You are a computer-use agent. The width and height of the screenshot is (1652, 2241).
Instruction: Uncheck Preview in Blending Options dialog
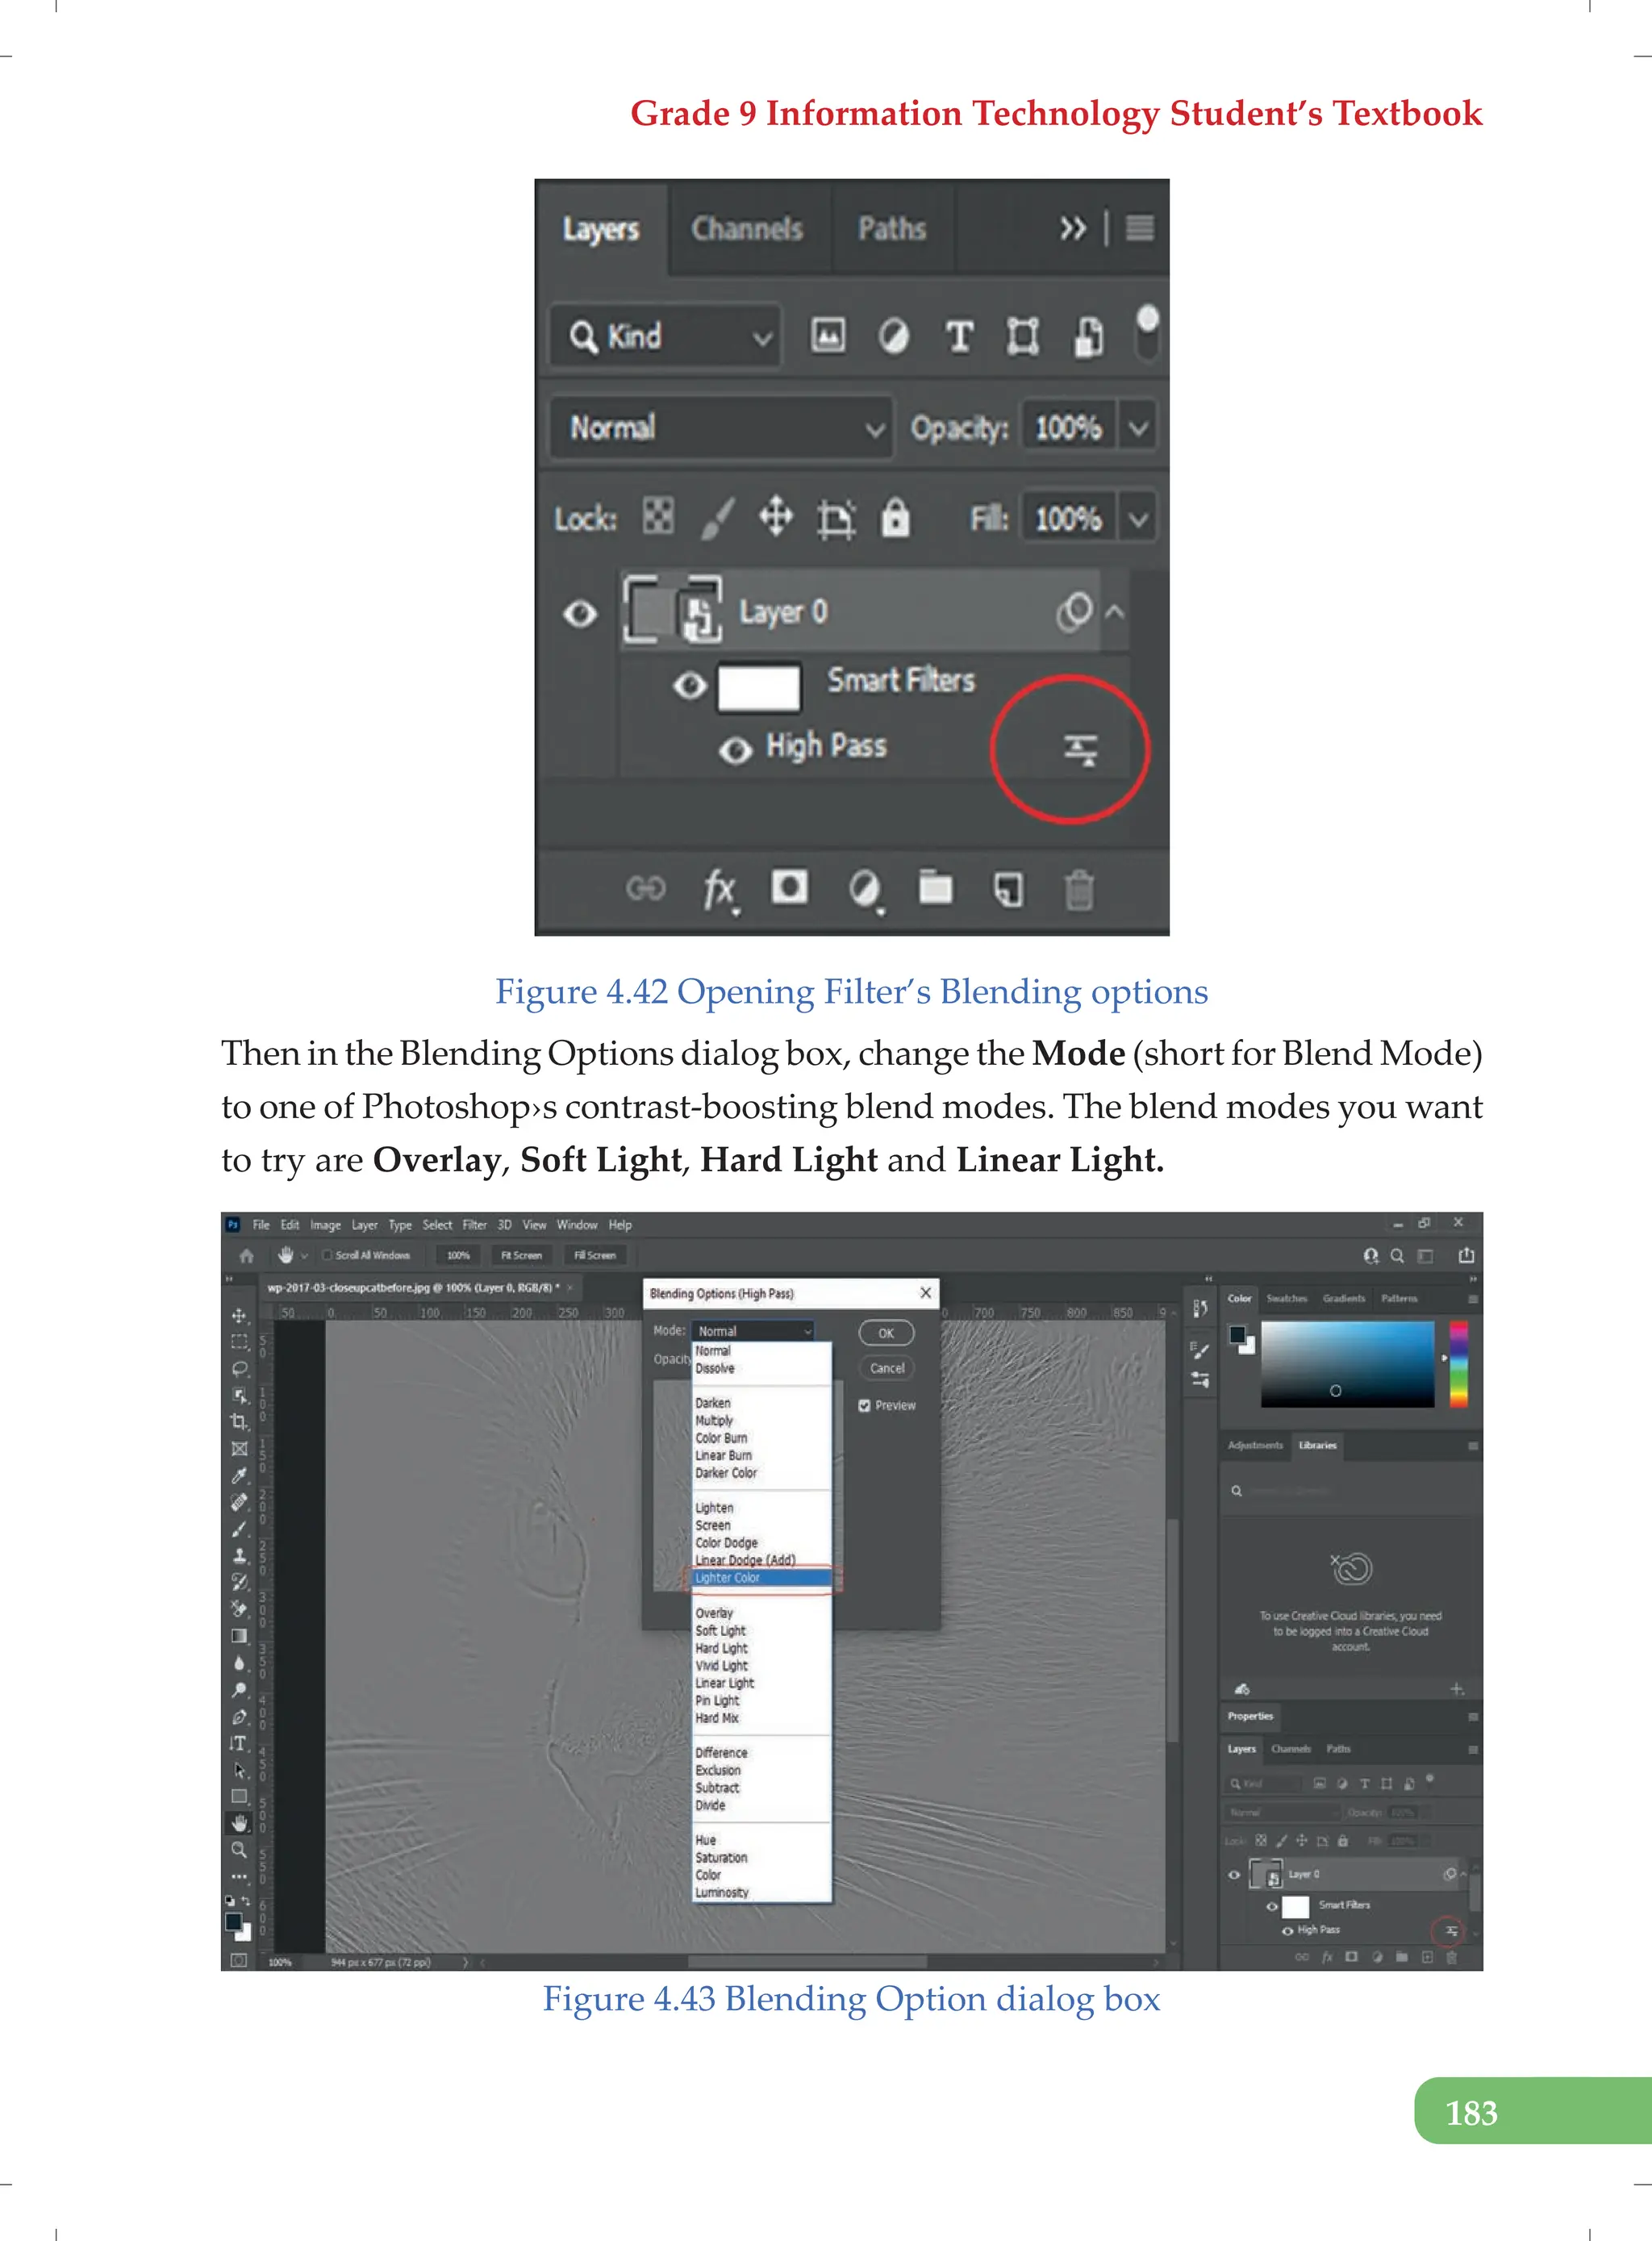(864, 1405)
